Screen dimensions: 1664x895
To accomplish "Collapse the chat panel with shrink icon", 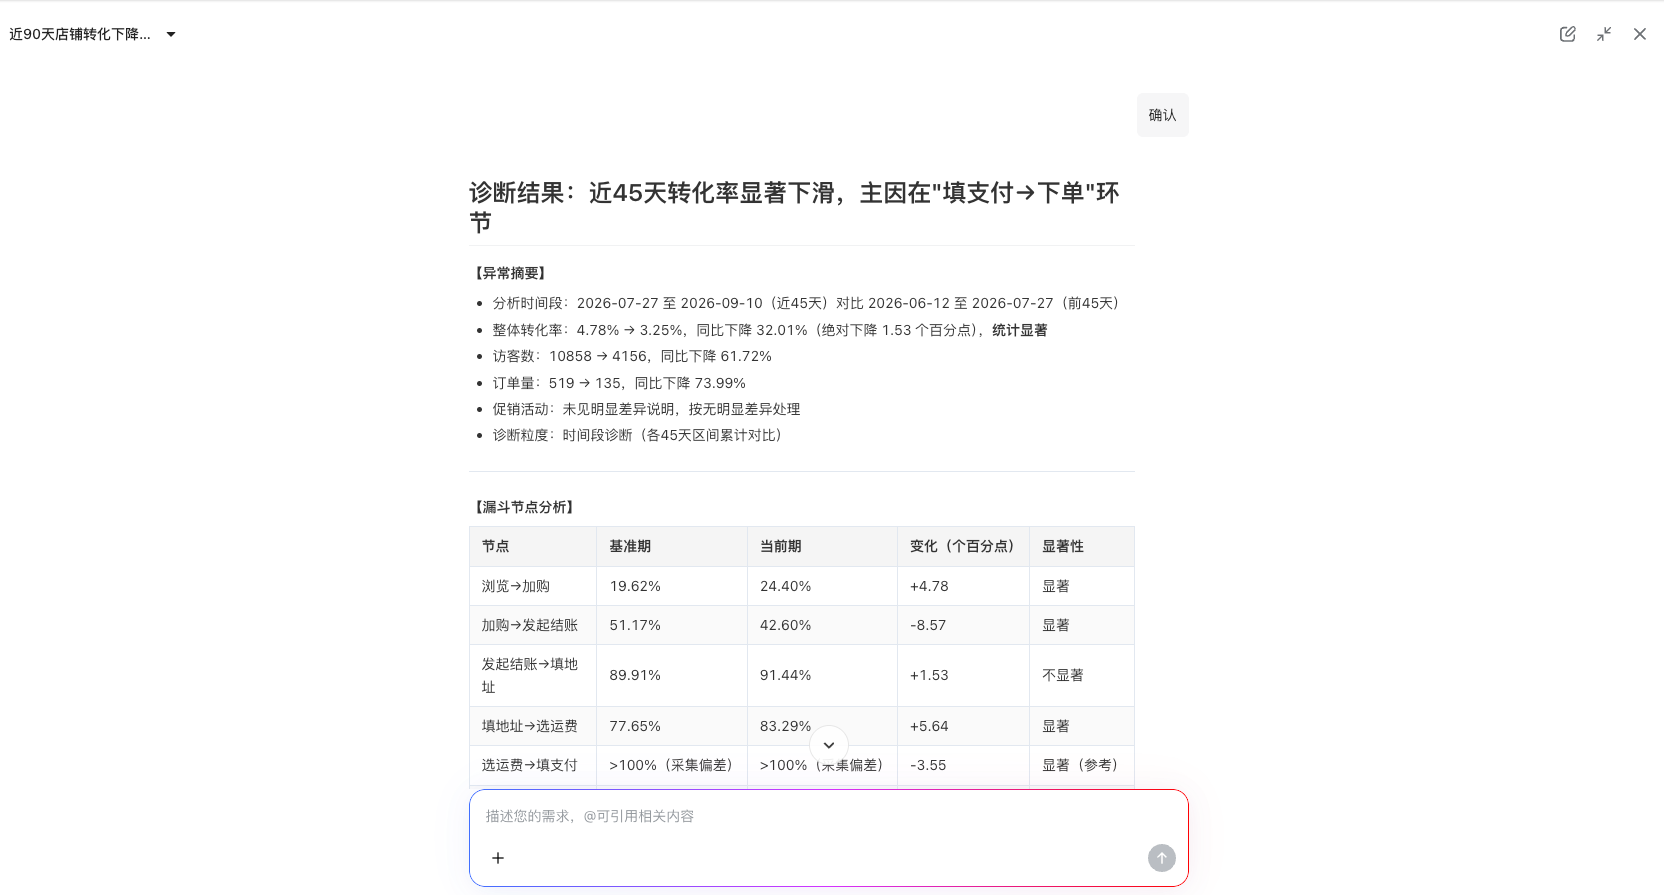I will (1604, 34).
